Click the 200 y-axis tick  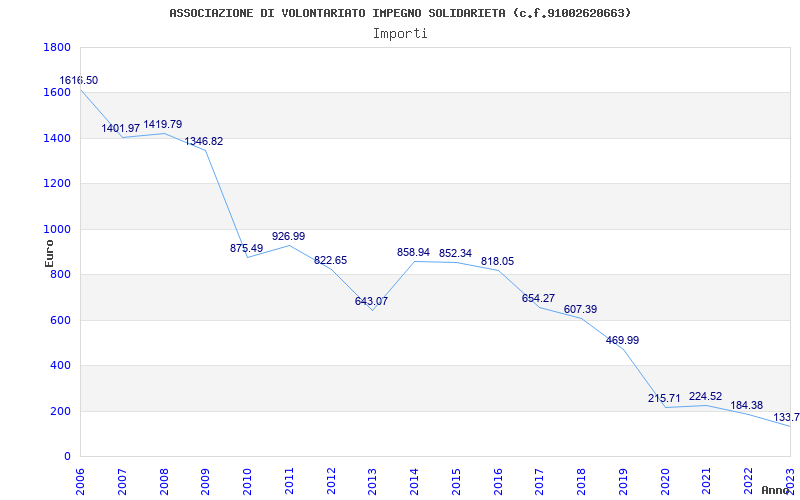tap(60, 411)
